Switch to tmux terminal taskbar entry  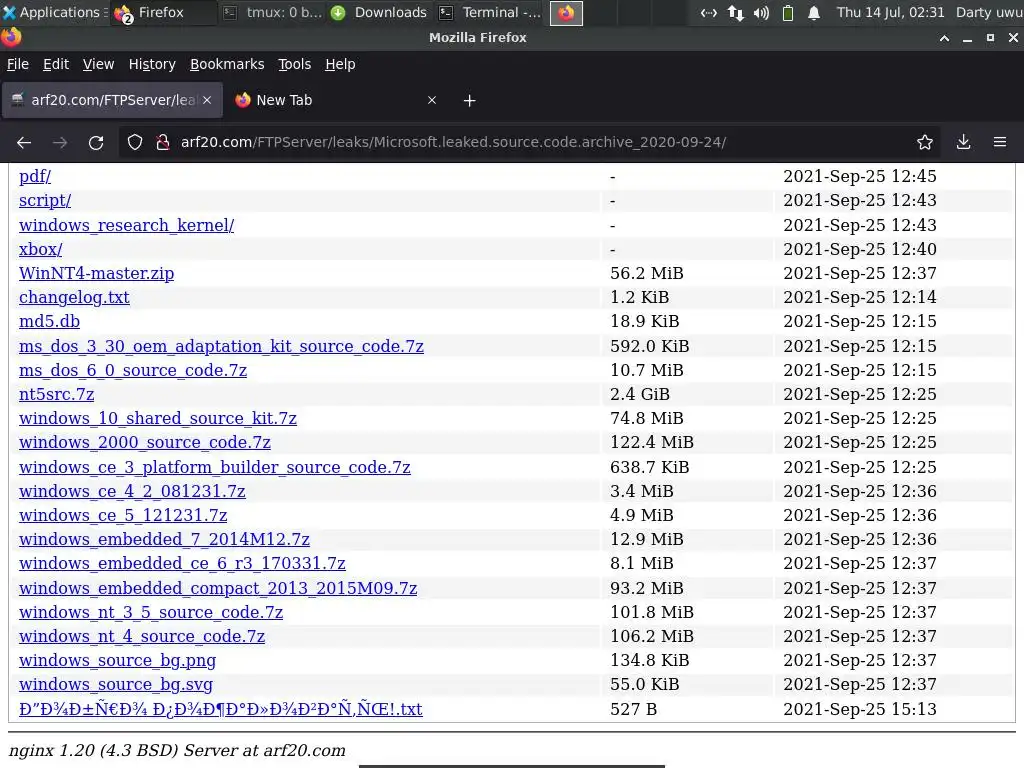coord(273,12)
